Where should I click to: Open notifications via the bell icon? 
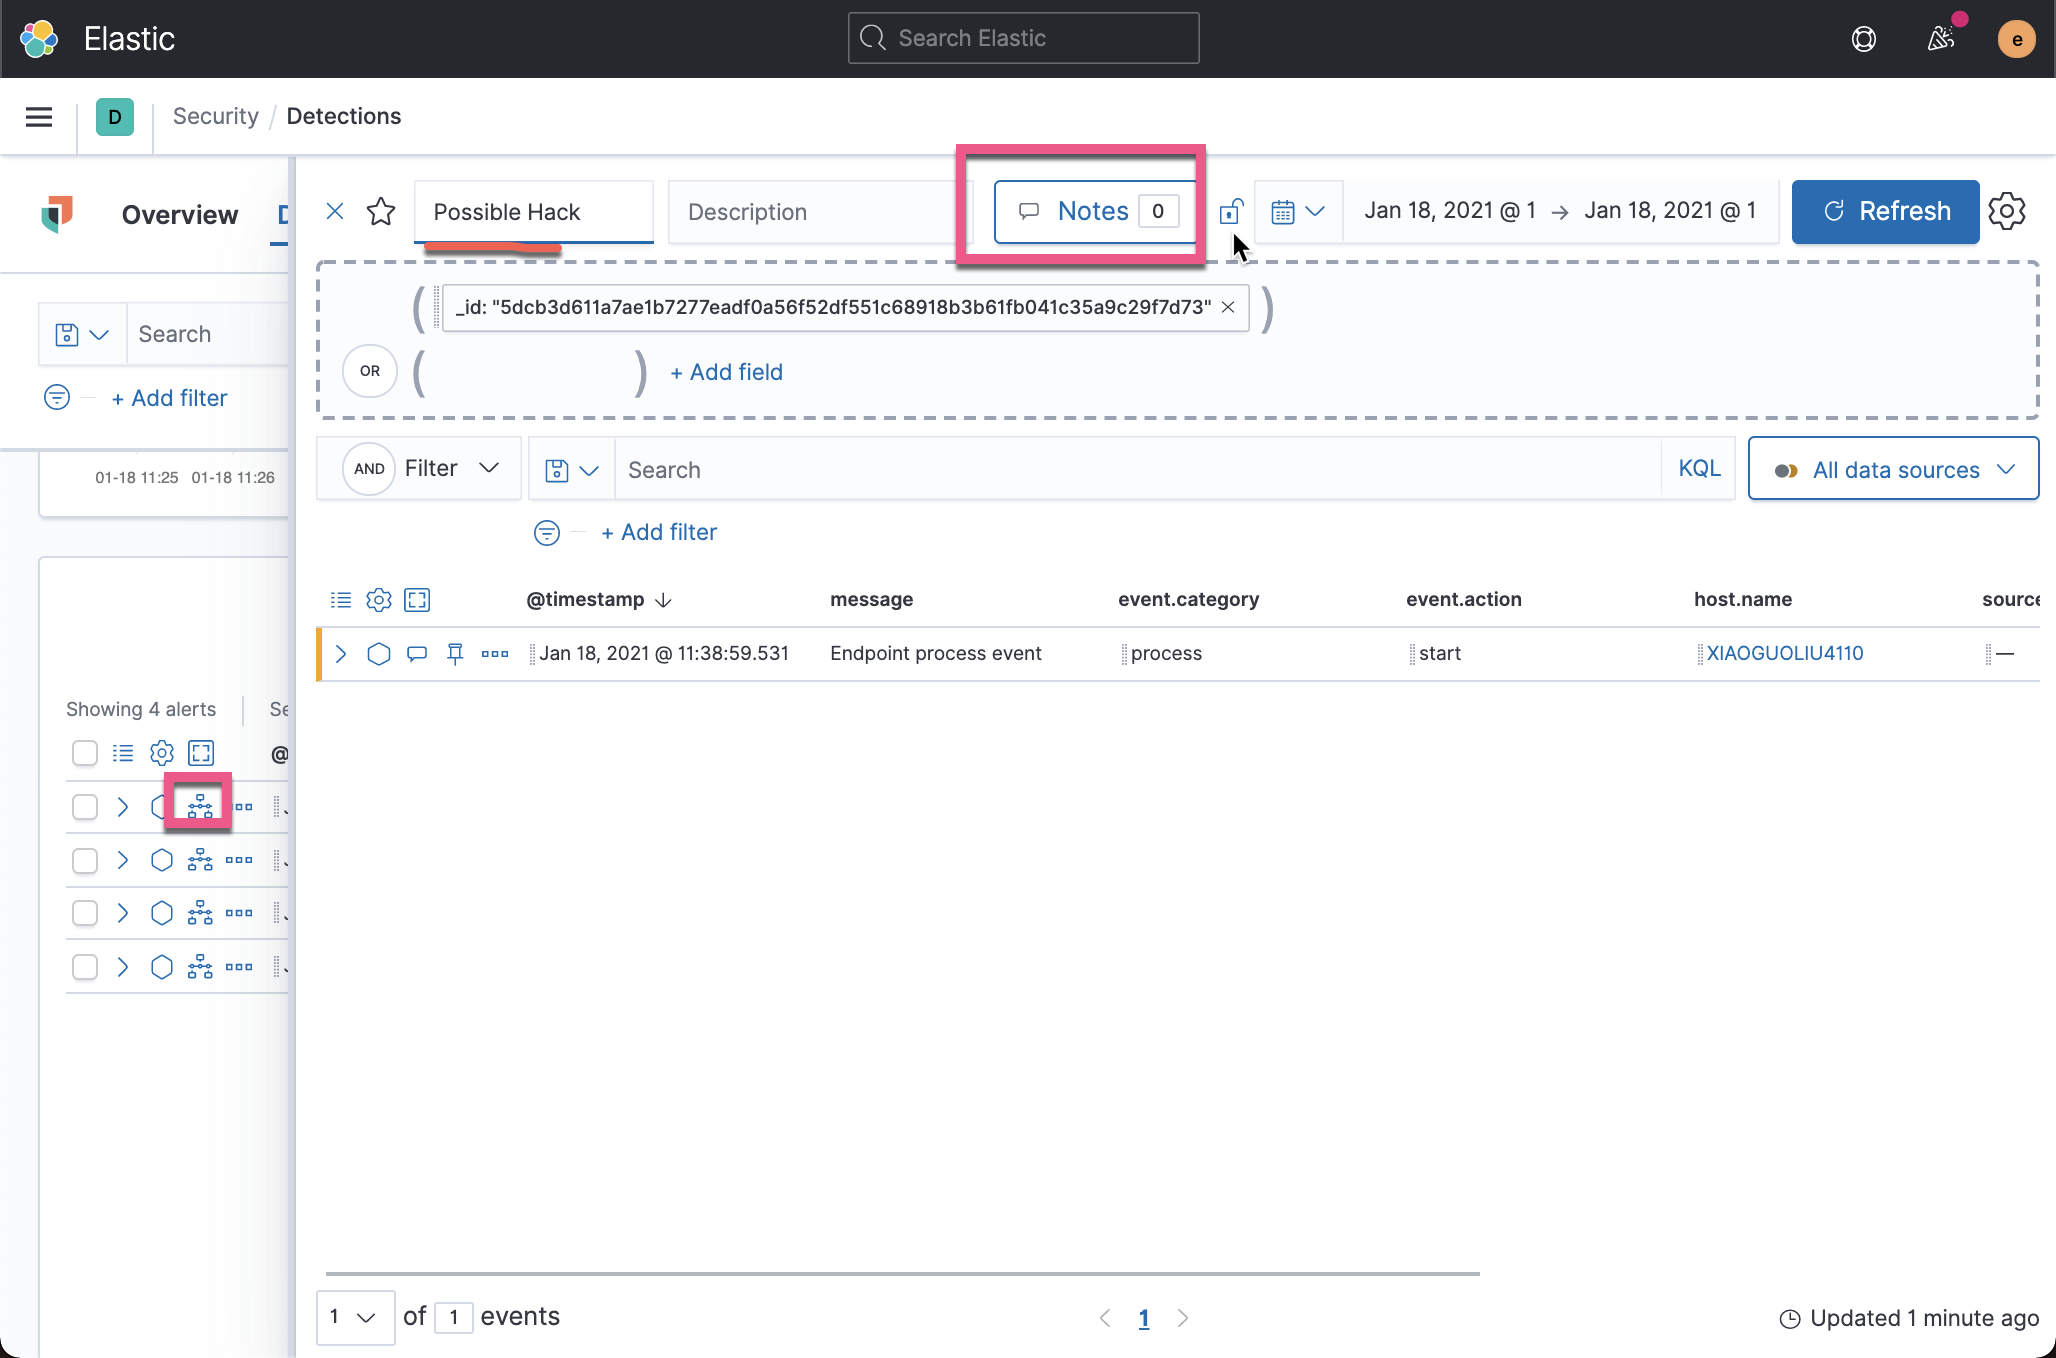(x=1941, y=38)
